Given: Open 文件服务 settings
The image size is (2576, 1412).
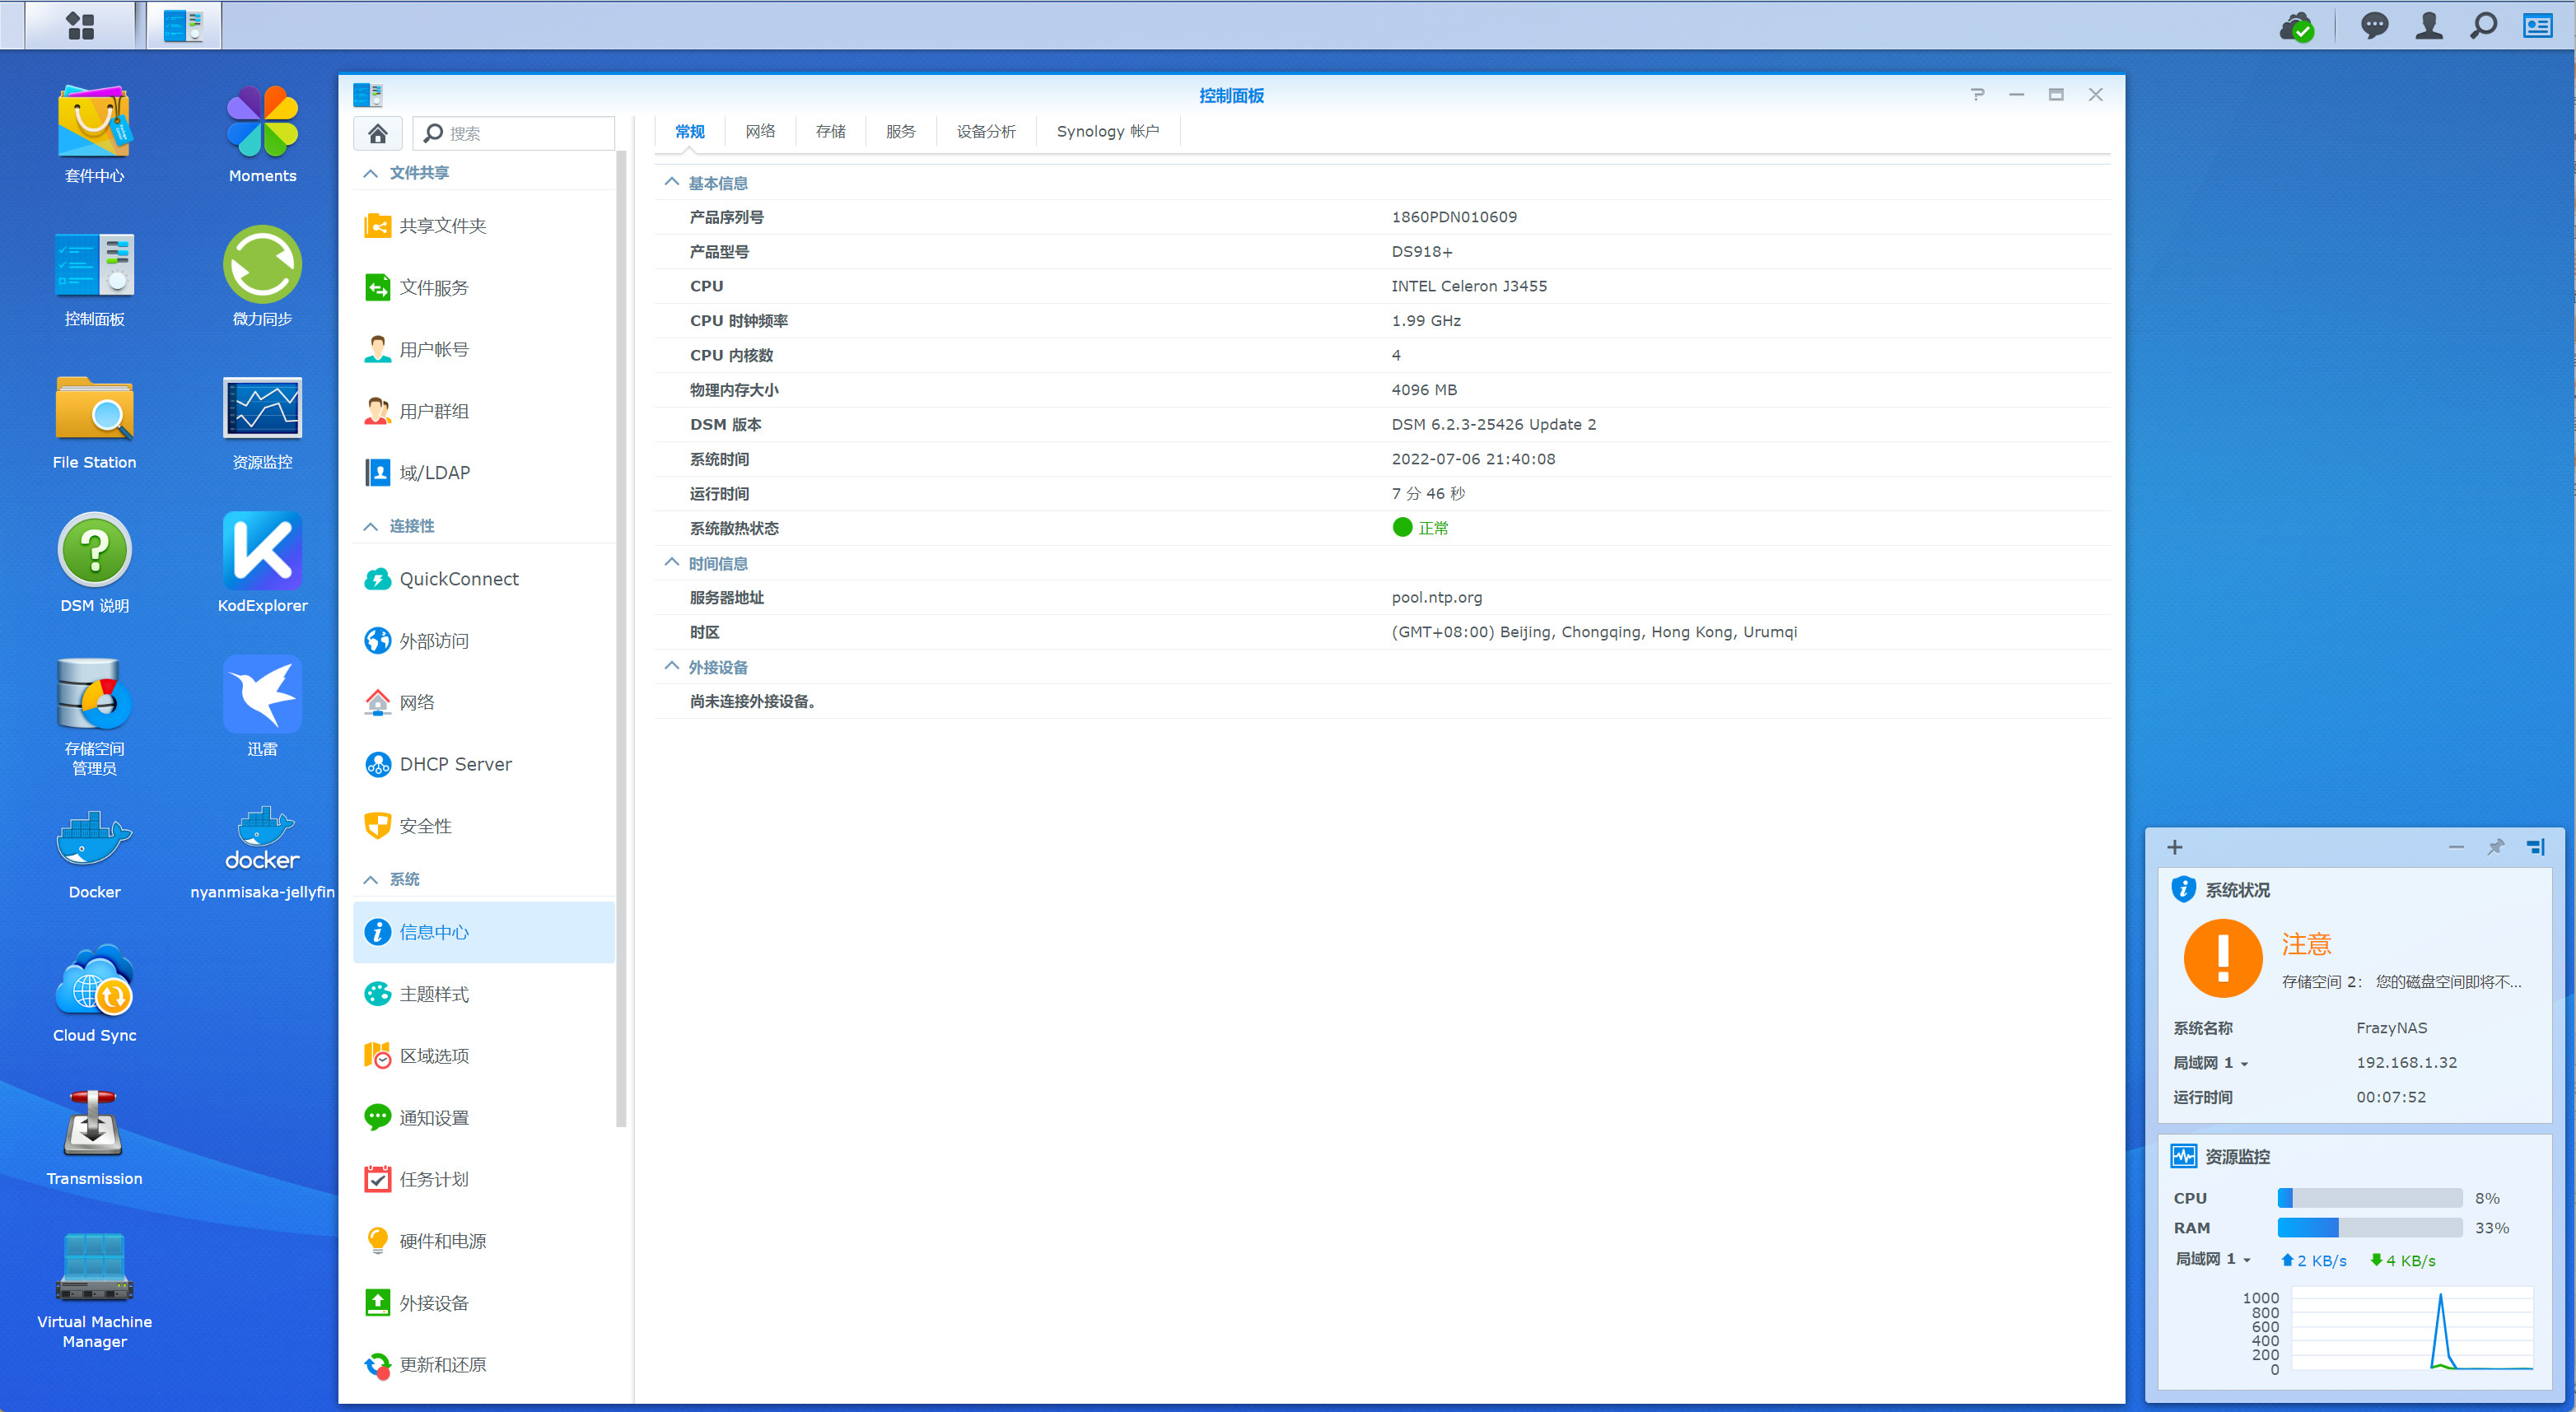Looking at the screenshot, I should [484, 288].
